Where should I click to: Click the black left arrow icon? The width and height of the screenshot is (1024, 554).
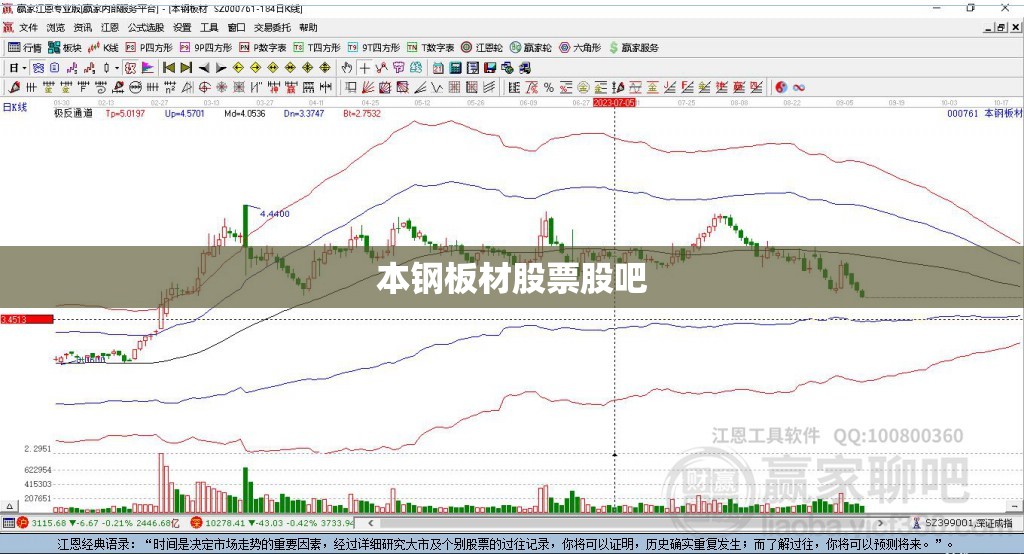[x=204, y=68]
